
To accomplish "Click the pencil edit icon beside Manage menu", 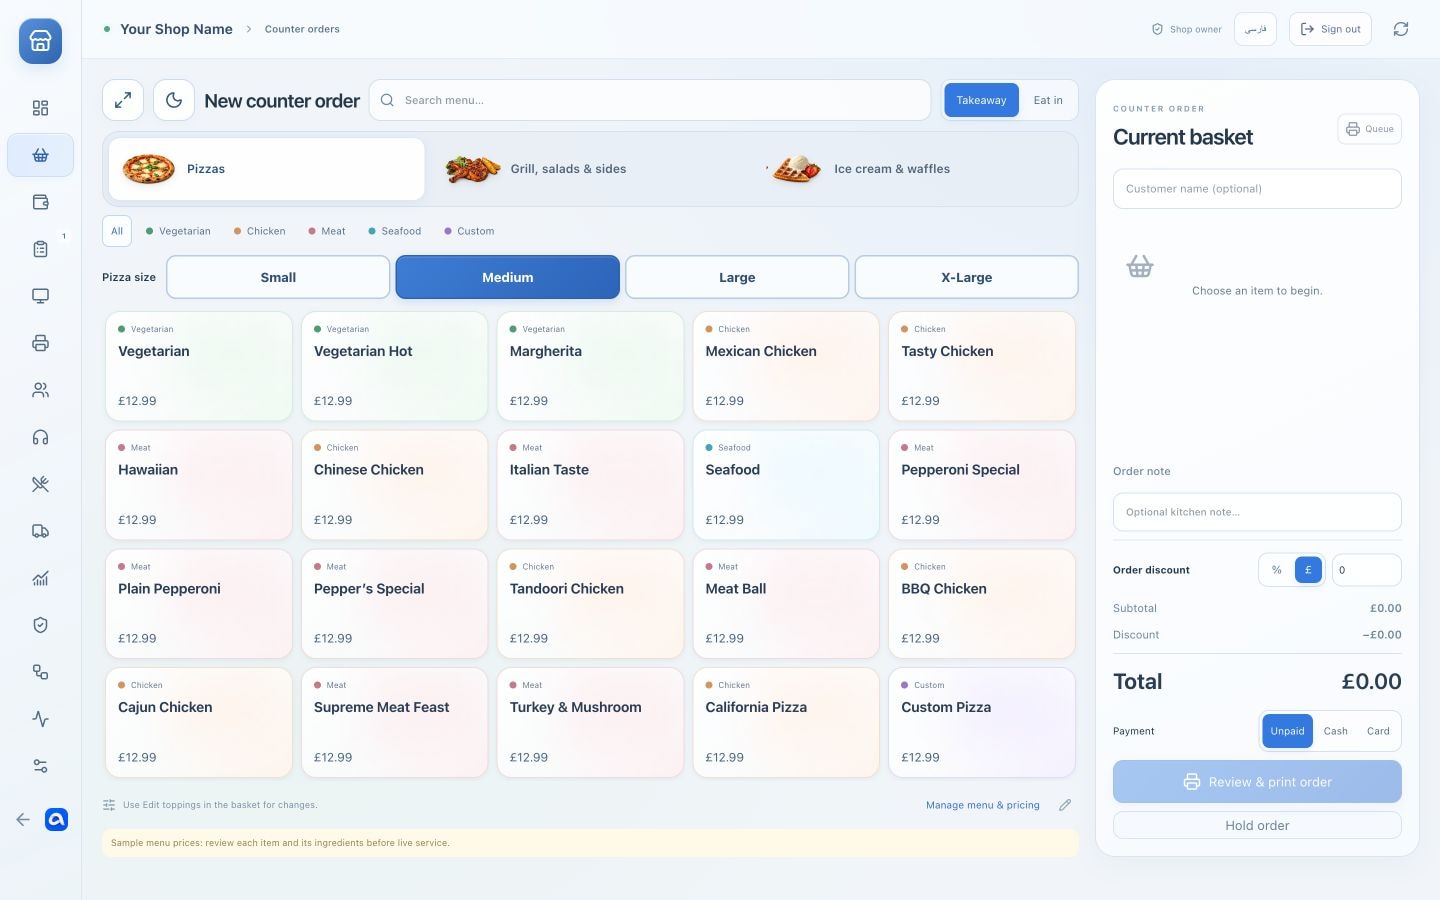I will (1065, 805).
